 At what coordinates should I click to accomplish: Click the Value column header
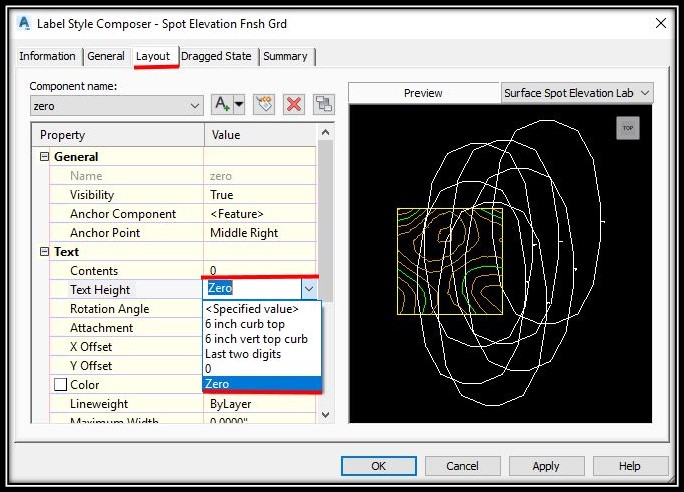(x=260, y=135)
